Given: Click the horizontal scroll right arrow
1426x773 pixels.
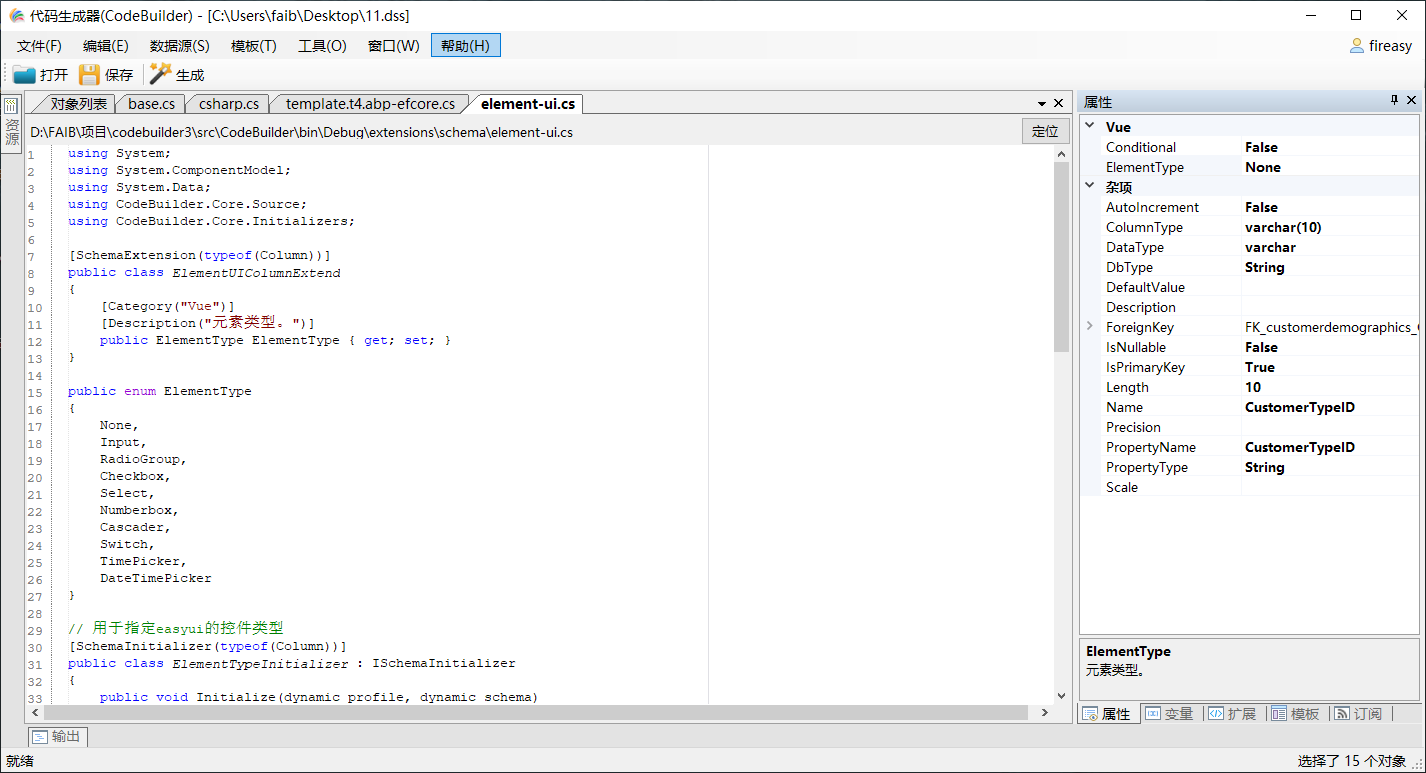Looking at the screenshot, I should pos(1045,713).
